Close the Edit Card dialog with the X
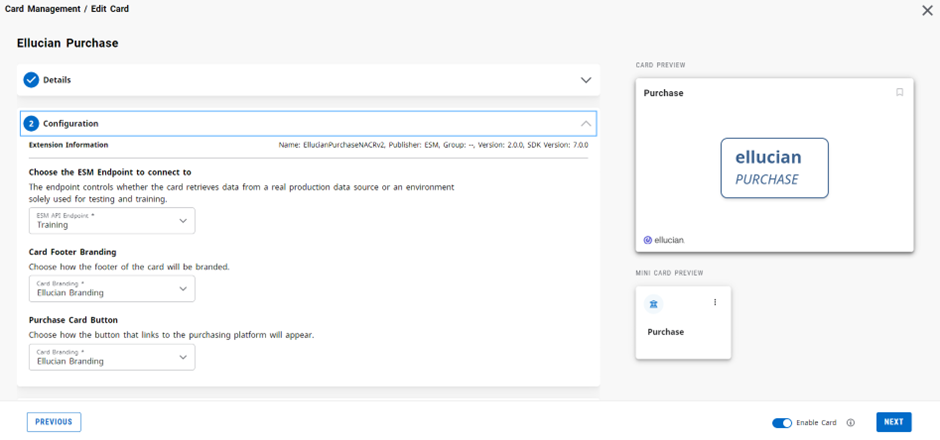Viewport: 940px width, 440px height. coord(927,10)
